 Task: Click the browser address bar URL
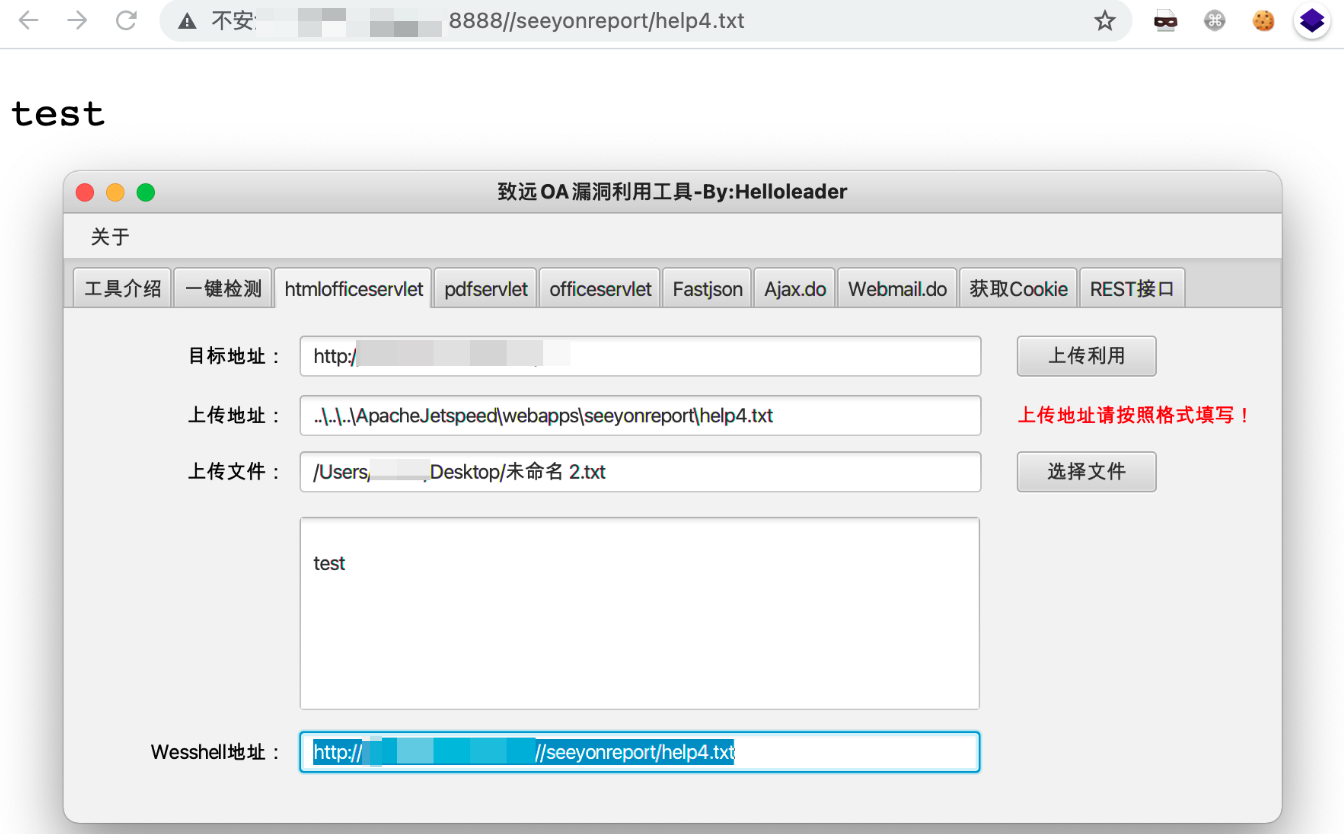pos(596,21)
